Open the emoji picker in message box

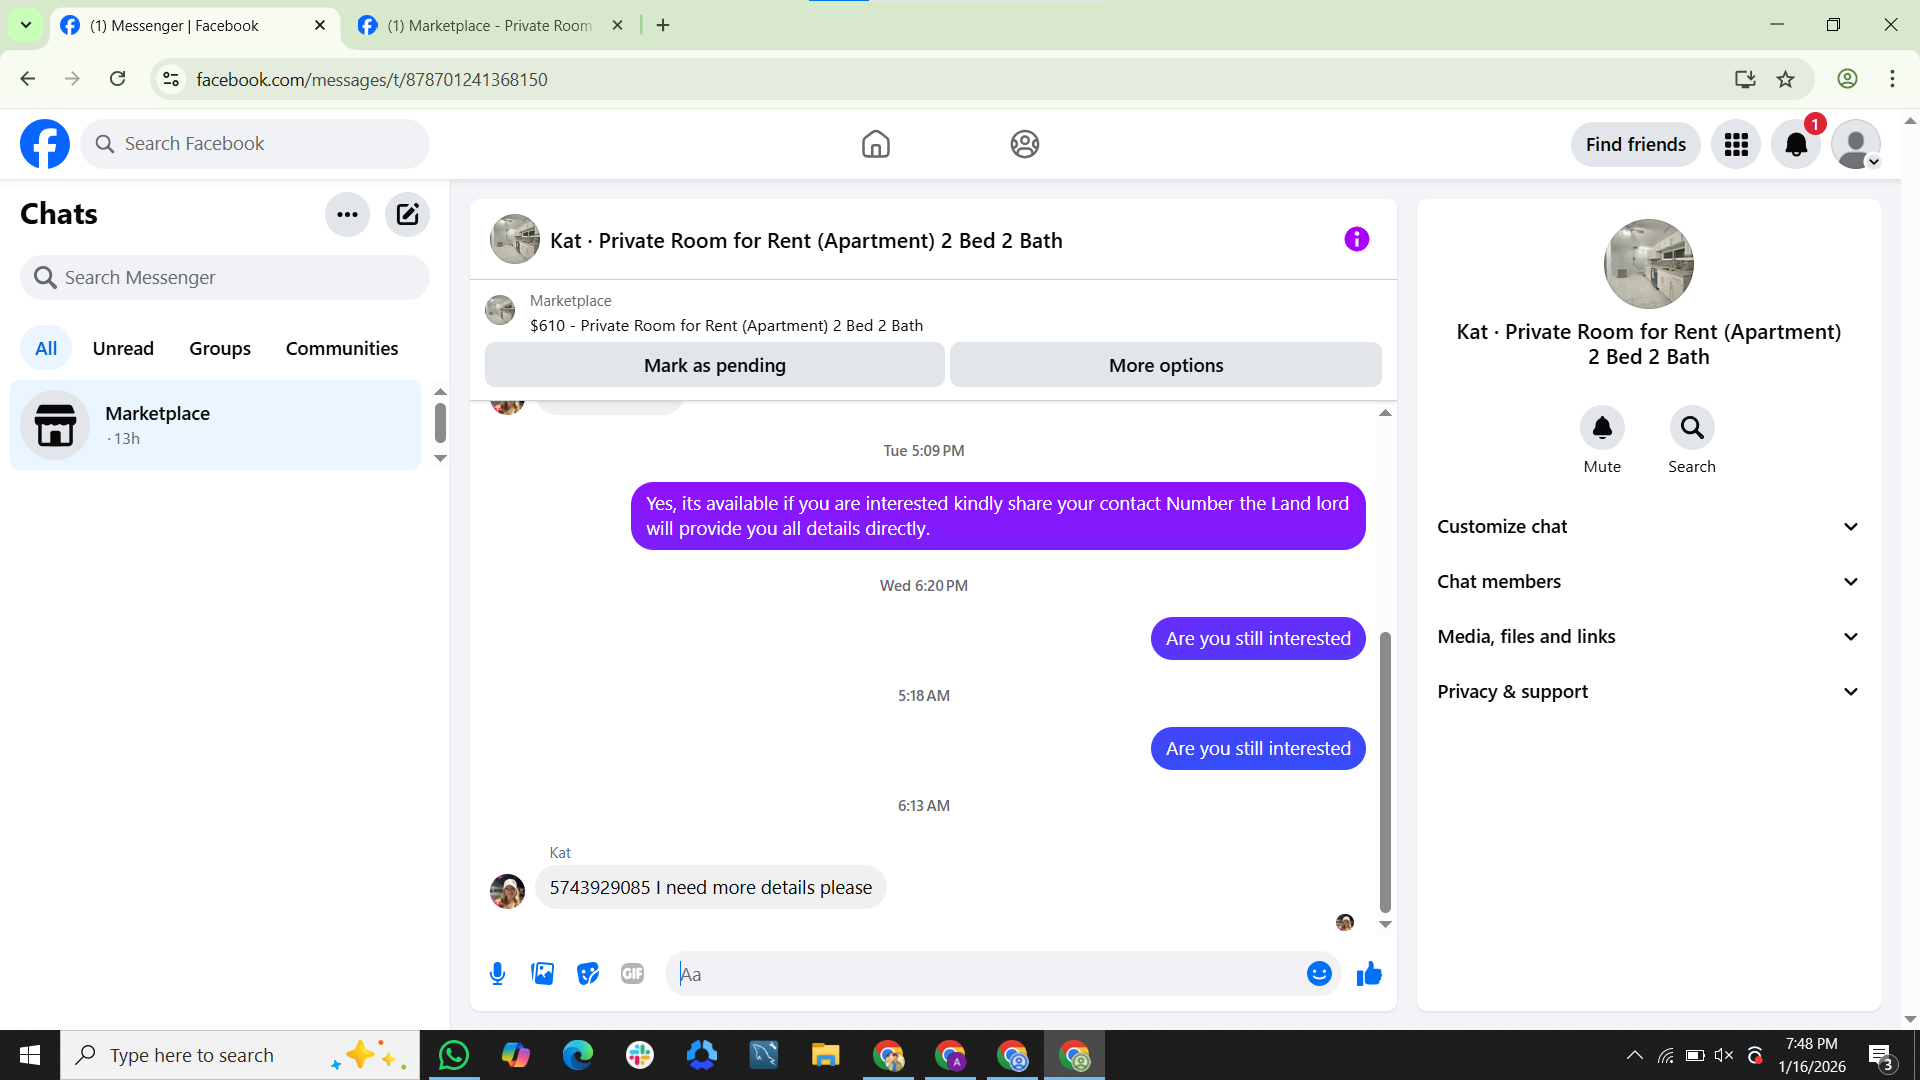tap(1319, 974)
